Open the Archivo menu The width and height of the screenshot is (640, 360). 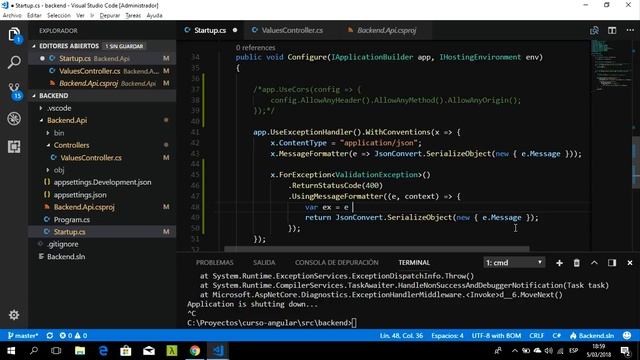(x=12, y=16)
